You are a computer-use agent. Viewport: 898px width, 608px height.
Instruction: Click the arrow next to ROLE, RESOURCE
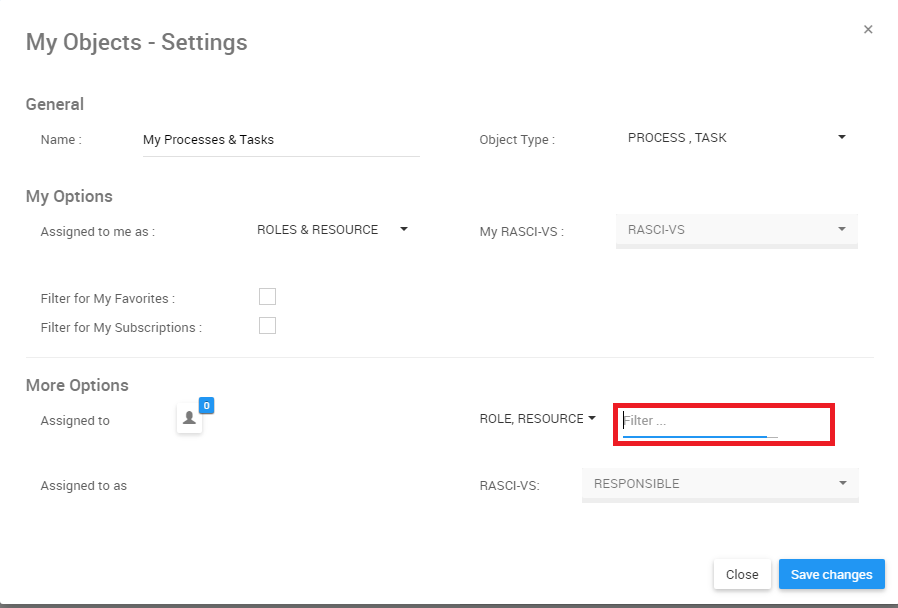tap(592, 418)
